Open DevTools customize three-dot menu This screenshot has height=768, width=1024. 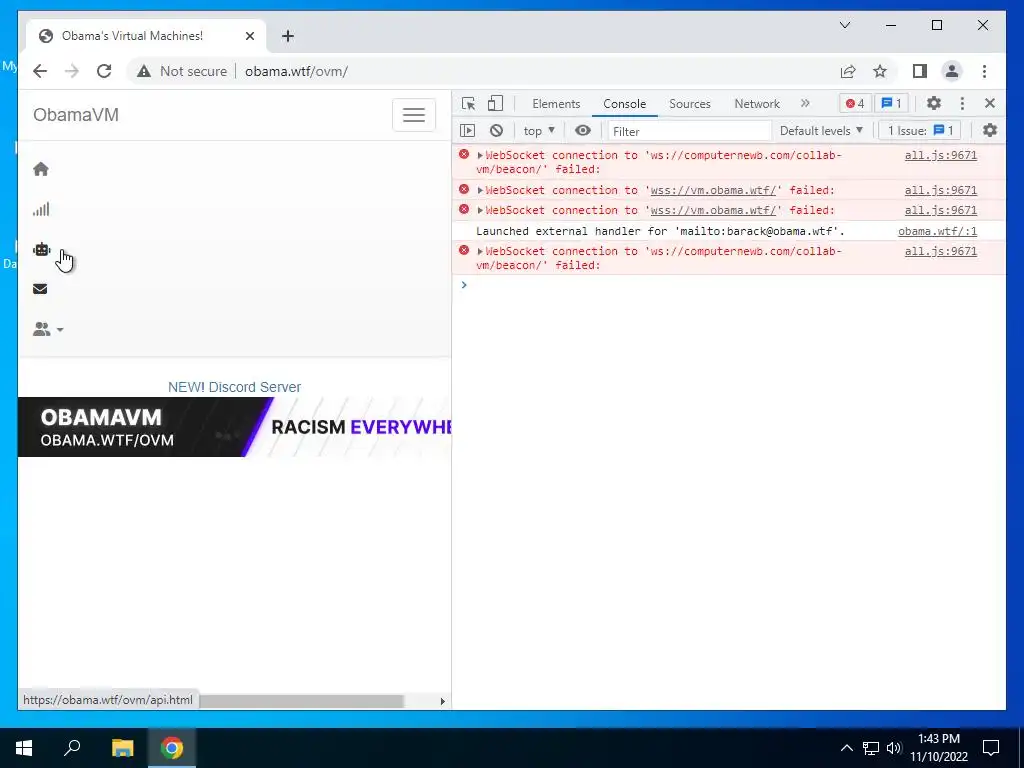(962, 103)
